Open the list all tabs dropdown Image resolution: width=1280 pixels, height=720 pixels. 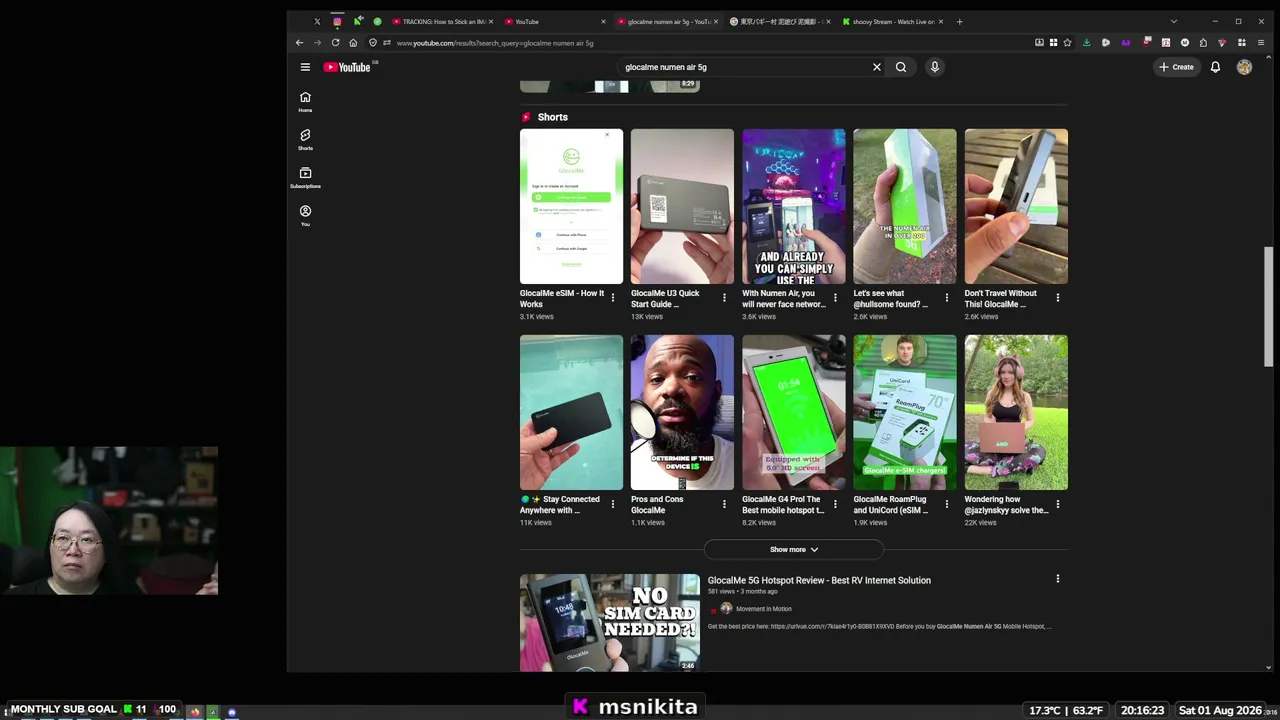(x=1174, y=21)
